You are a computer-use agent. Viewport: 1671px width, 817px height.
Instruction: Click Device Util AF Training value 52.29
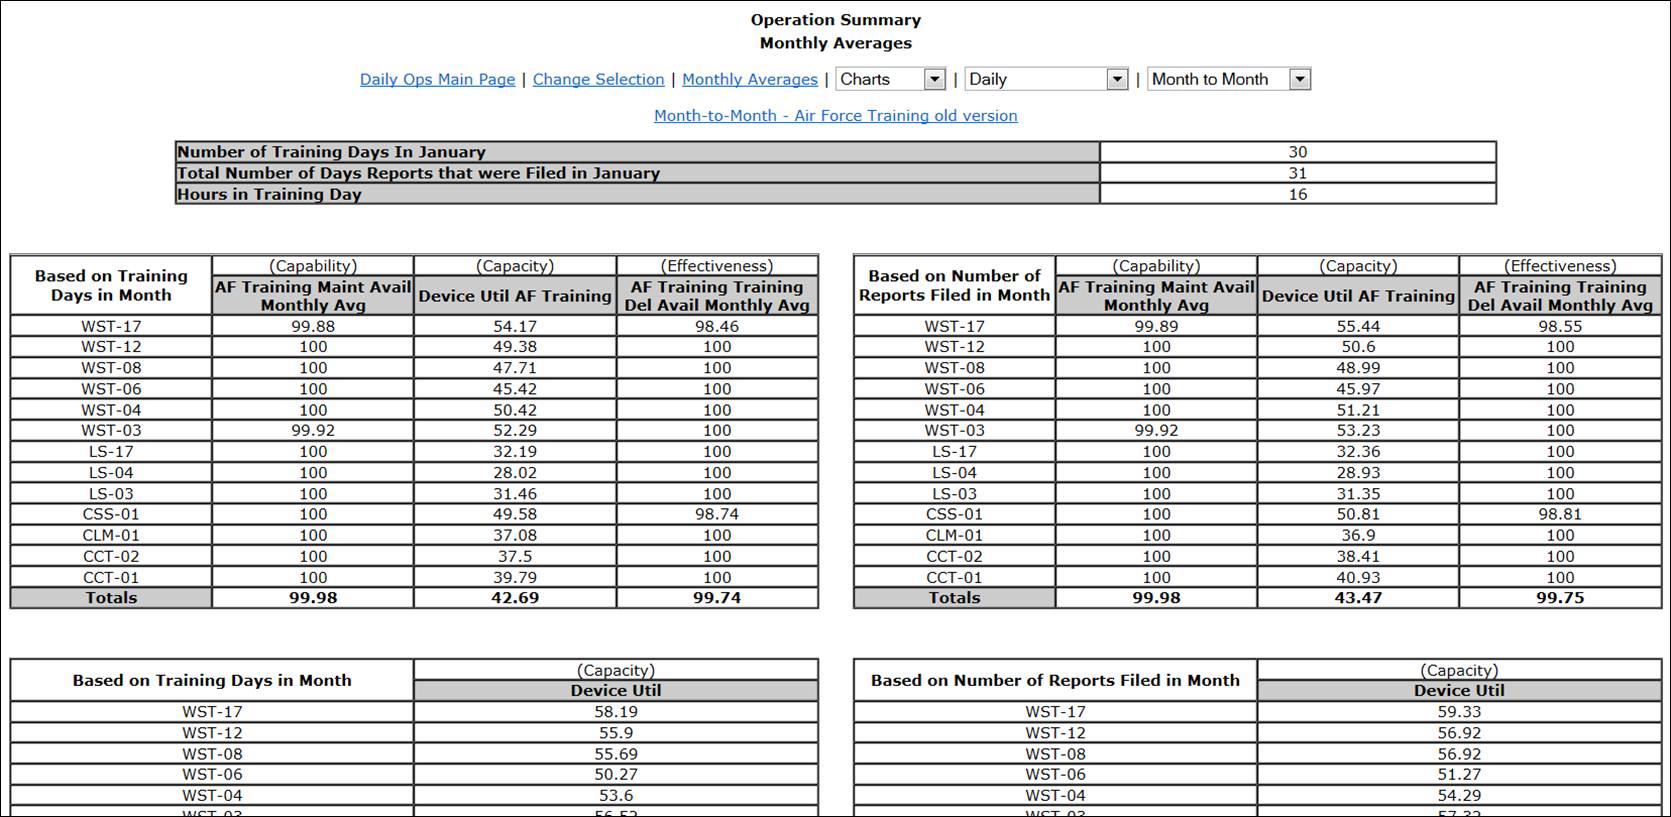[x=515, y=431]
